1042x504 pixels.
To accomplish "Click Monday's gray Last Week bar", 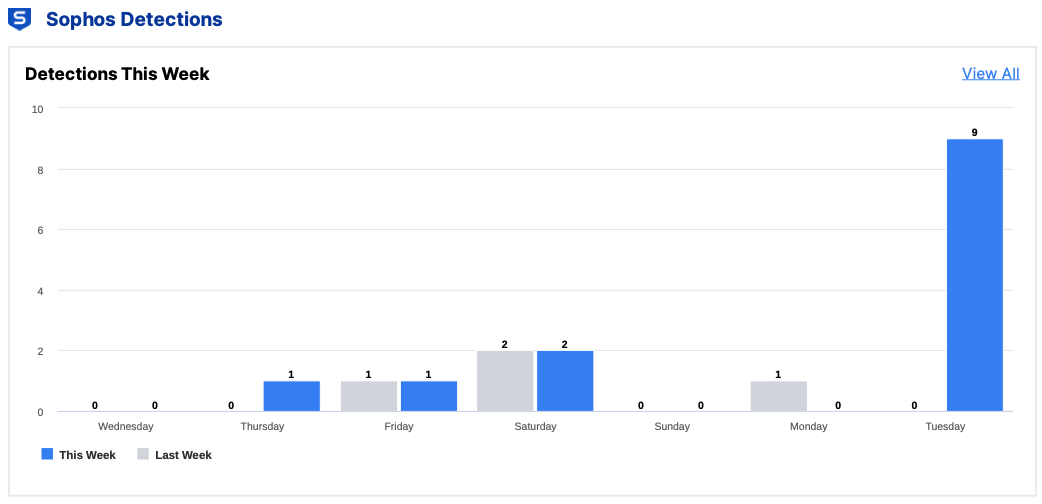I will pyautogui.click(x=778, y=396).
